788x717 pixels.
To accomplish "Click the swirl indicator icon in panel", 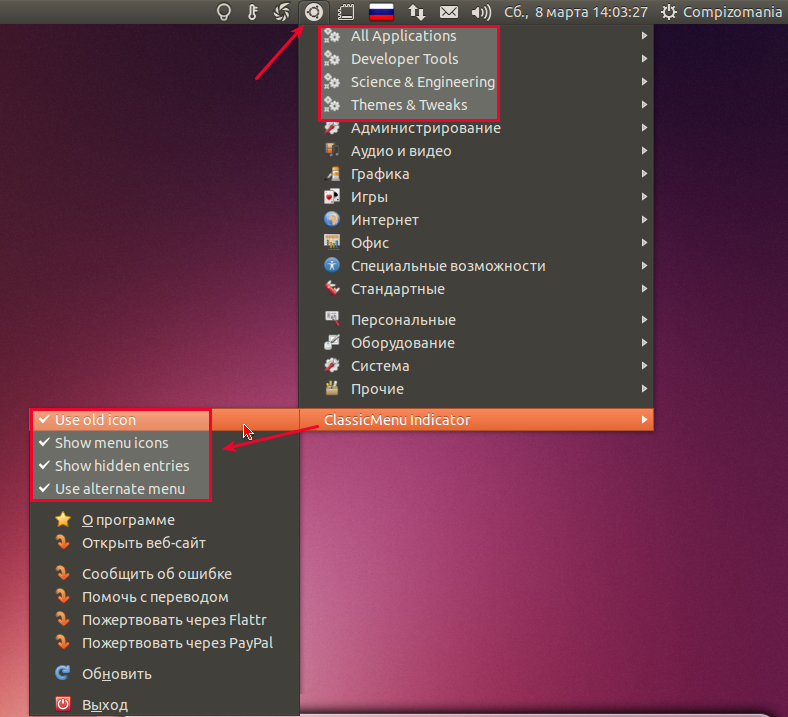I will click(x=281, y=12).
